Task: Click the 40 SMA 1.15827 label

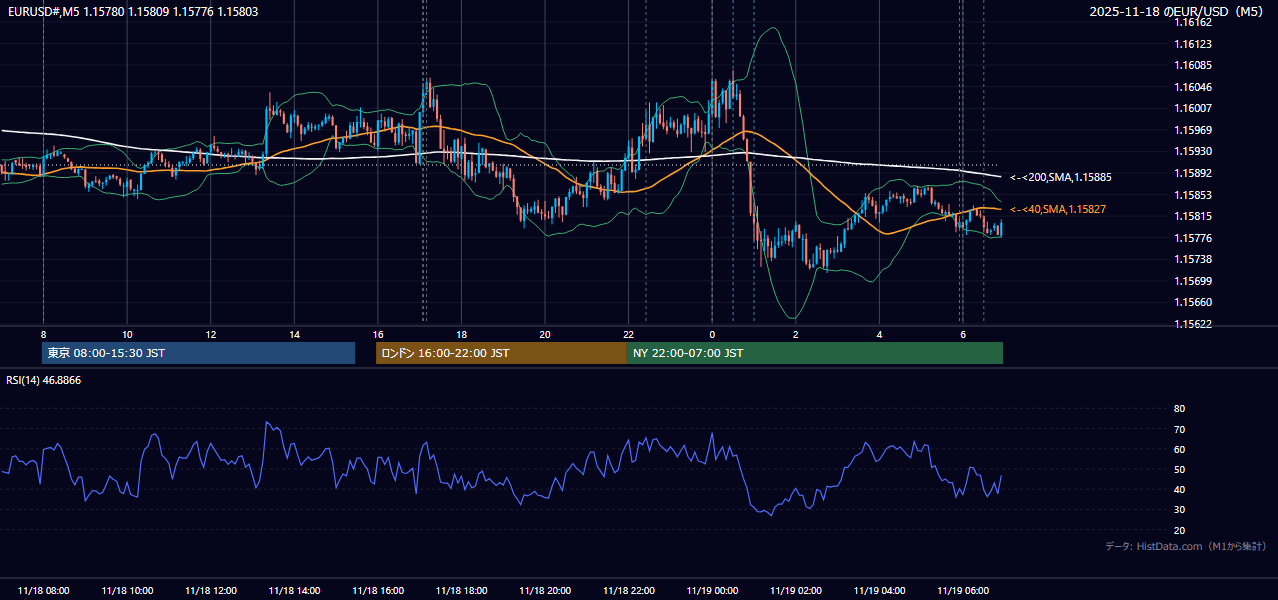Action: point(1058,209)
